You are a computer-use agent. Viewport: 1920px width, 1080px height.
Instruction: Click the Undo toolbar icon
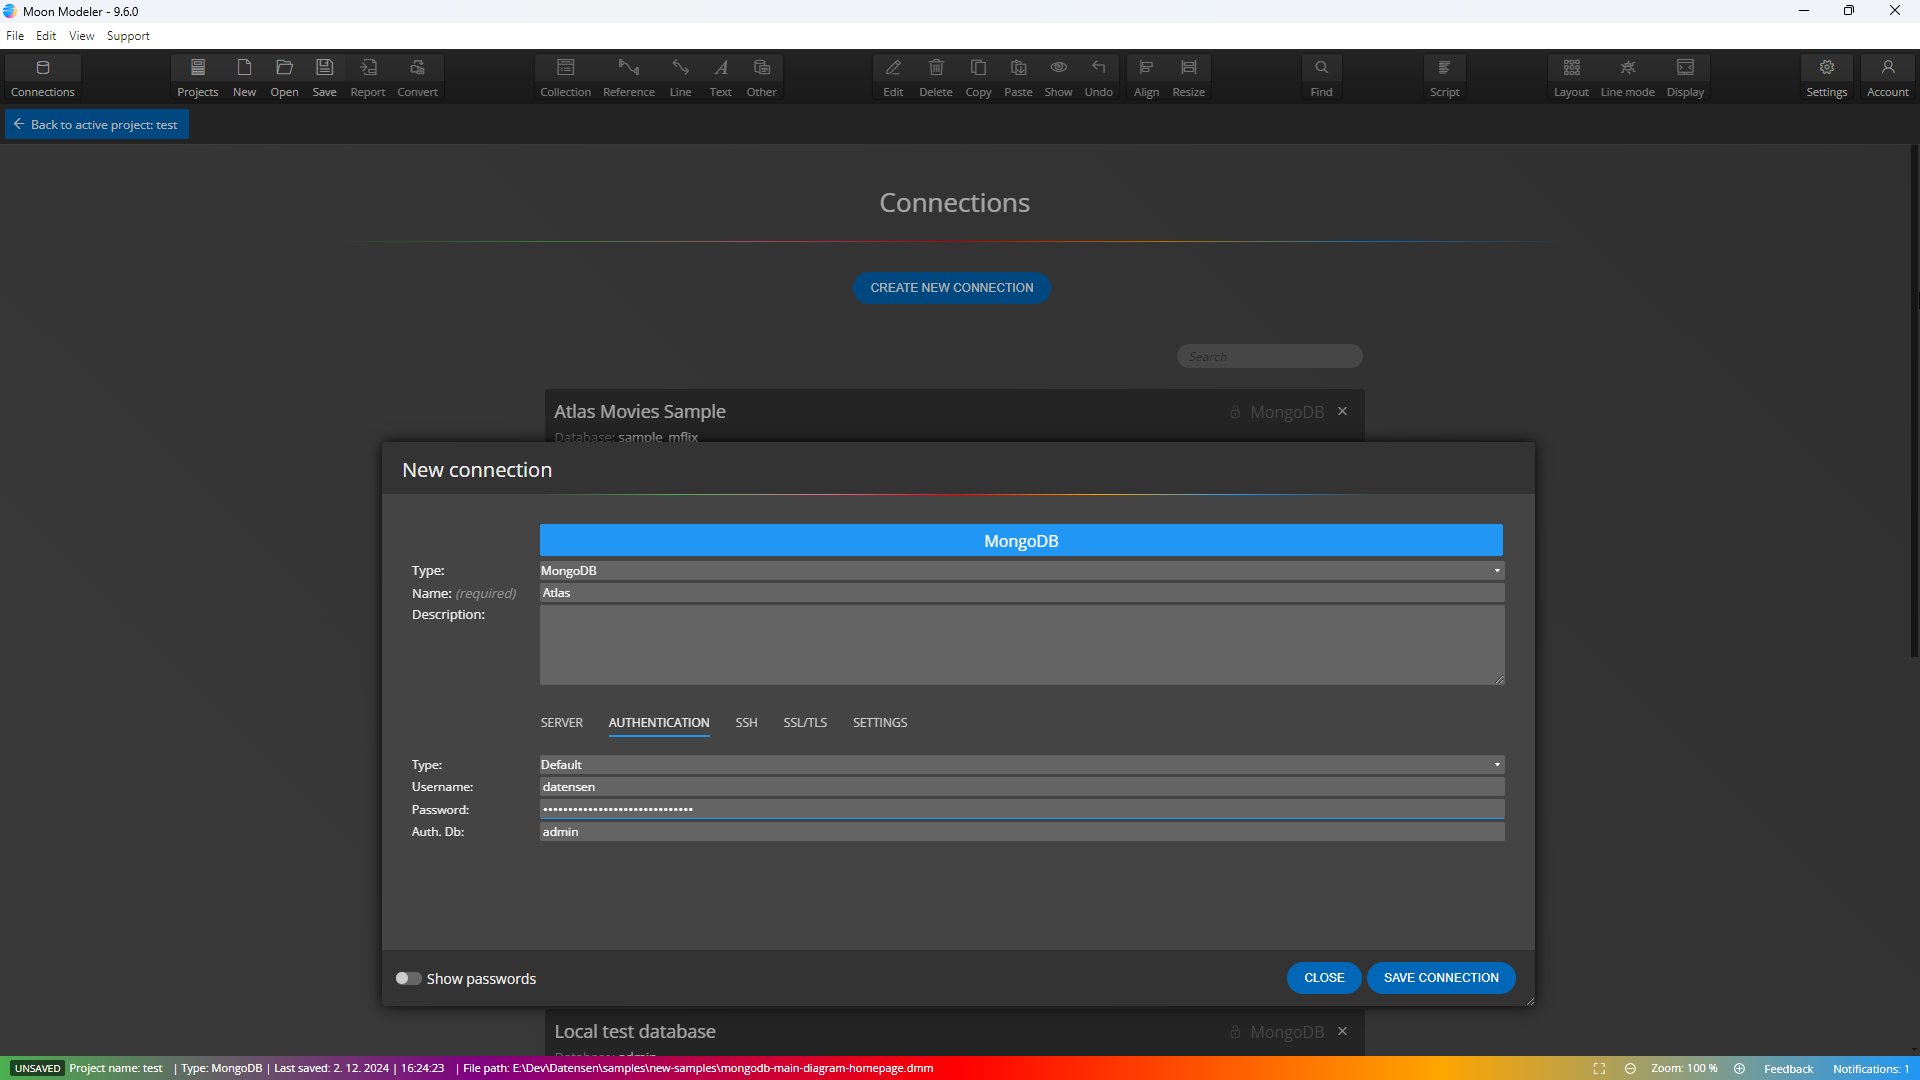click(1098, 77)
